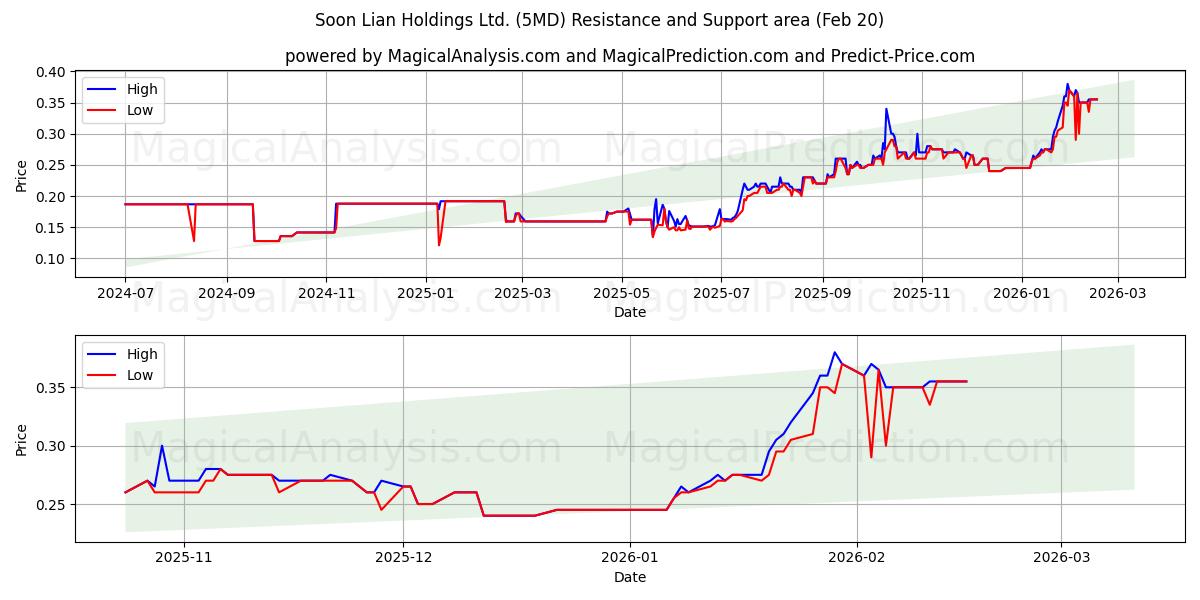Click the '2025-03' x-axis label in top chart

tap(523, 295)
